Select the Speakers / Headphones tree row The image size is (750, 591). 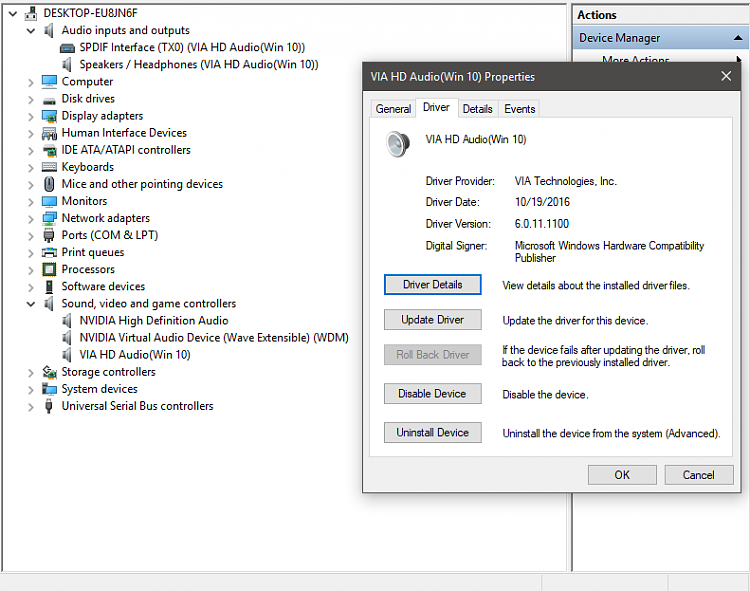coord(199,65)
